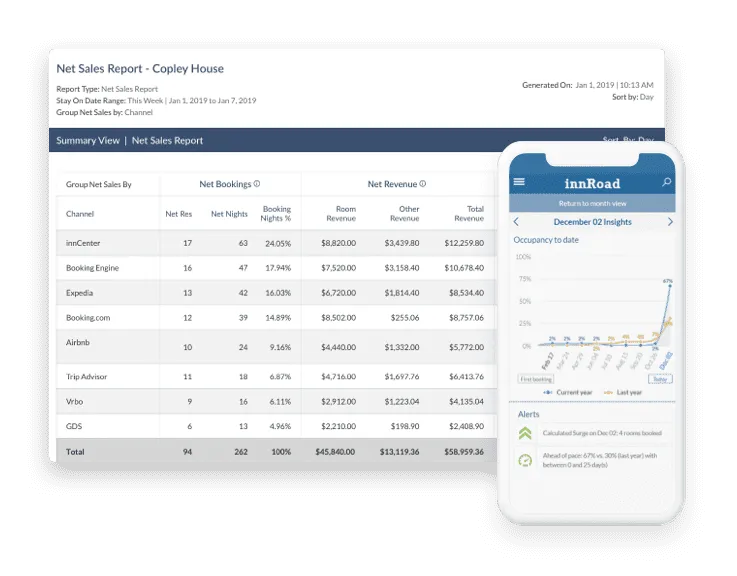Click the Occupancy to date heading
Screen dimensions: 737x576
coord(546,240)
